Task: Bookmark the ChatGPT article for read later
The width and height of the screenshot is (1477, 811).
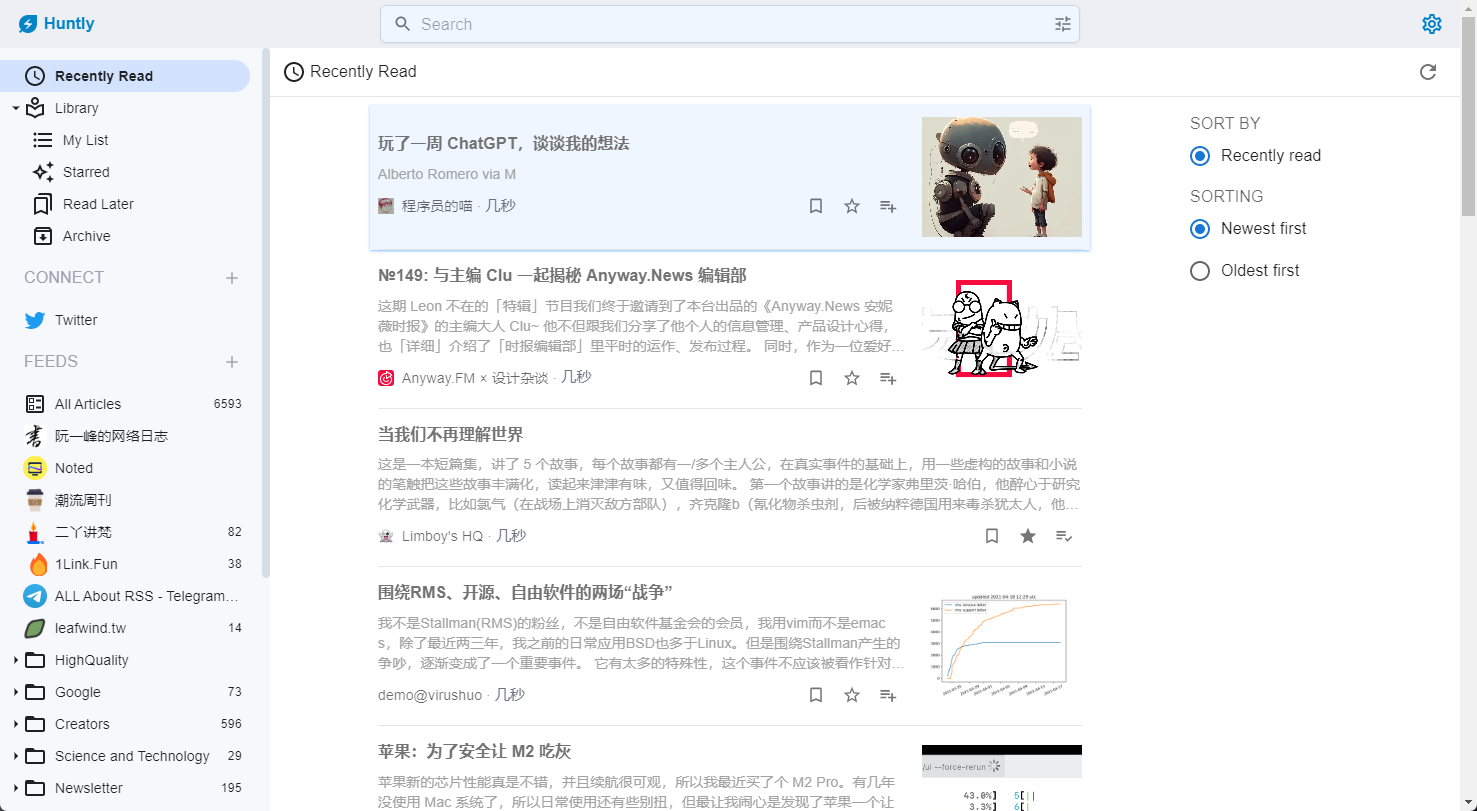Action: click(x=816, y=206)
